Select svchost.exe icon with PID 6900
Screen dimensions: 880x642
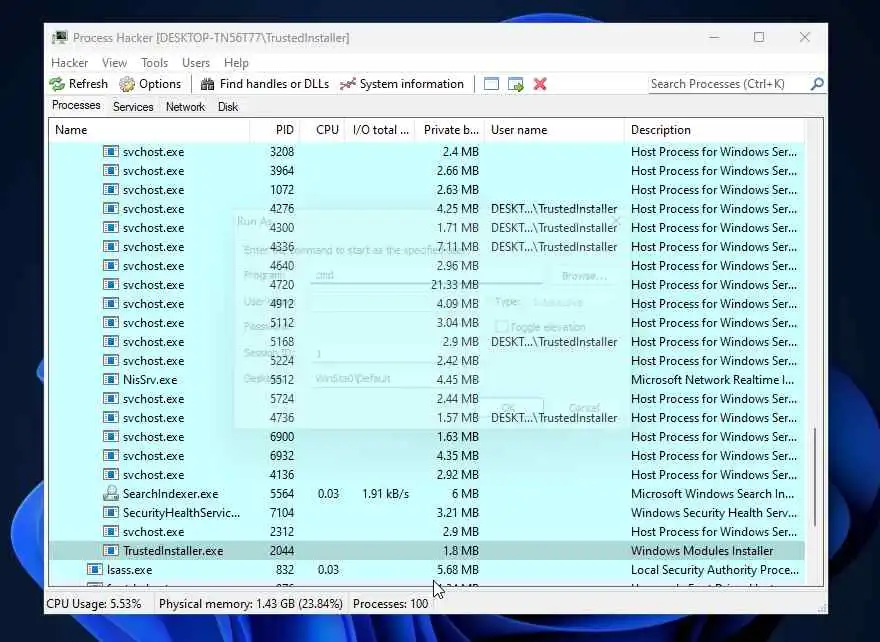coord(111,437)
